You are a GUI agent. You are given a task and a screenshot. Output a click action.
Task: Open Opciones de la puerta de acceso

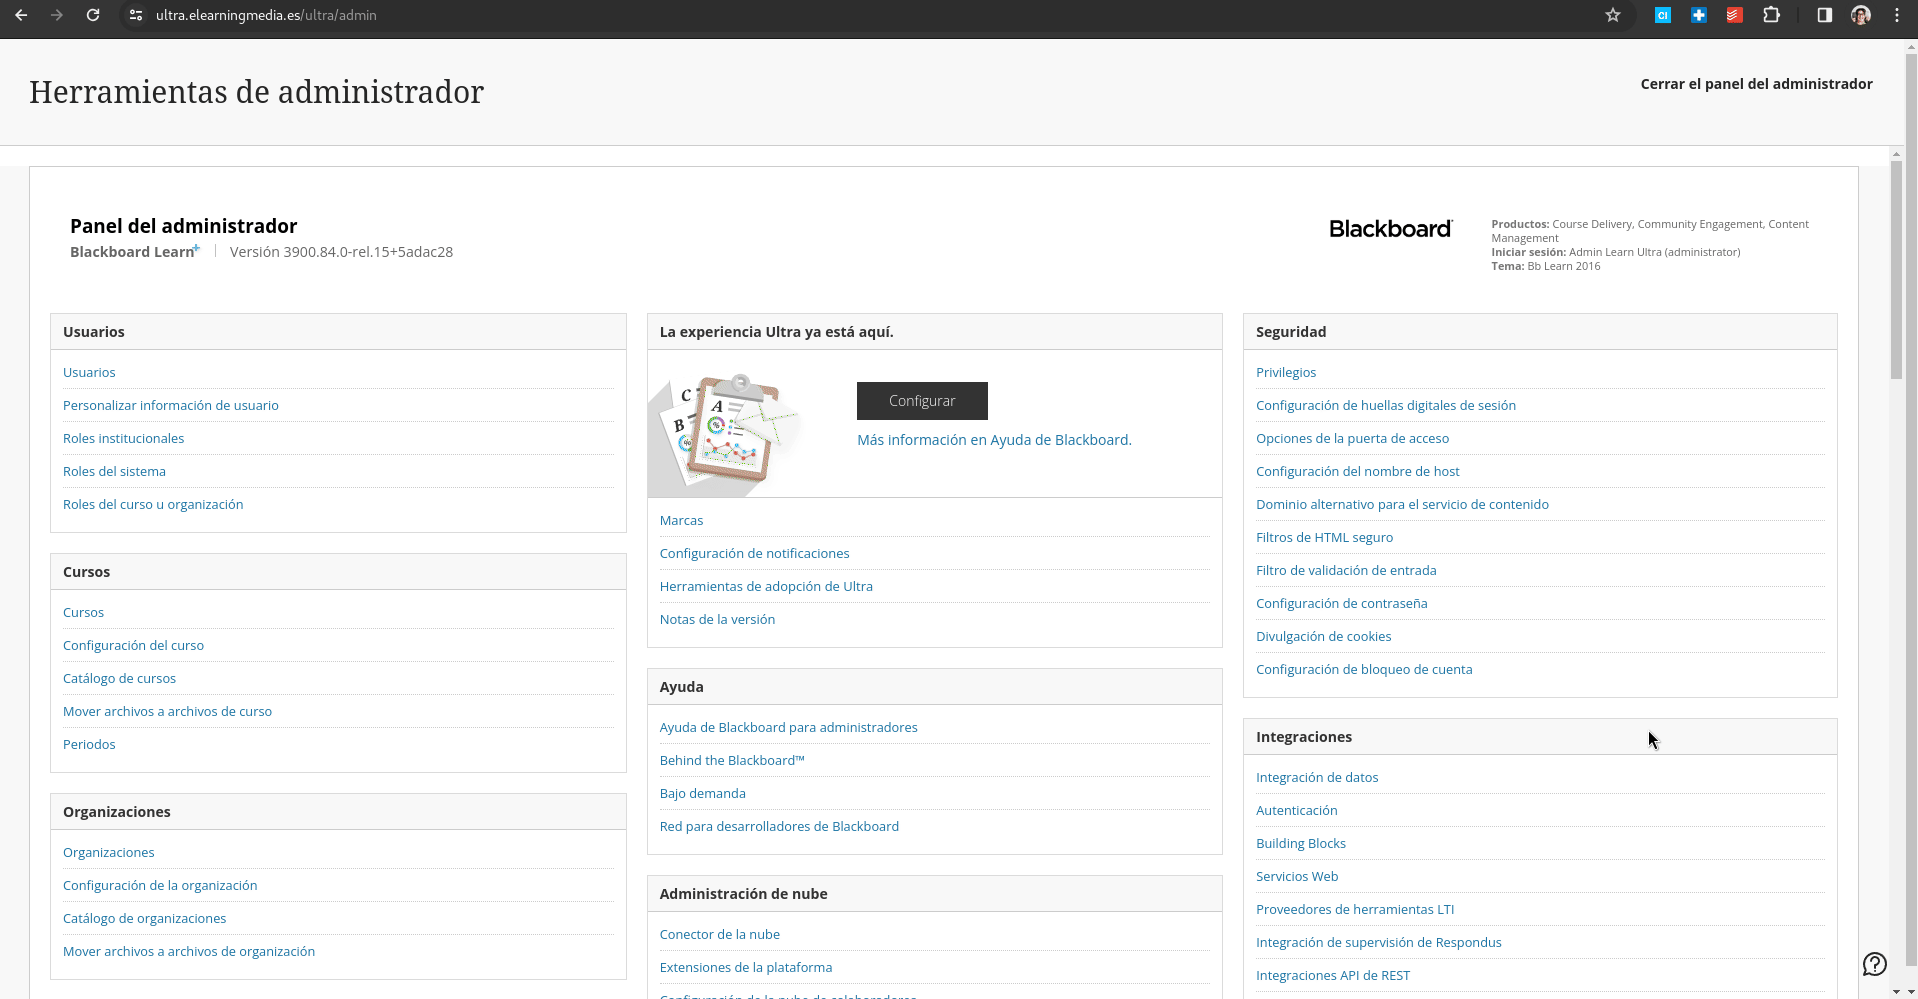[1352, 438]
